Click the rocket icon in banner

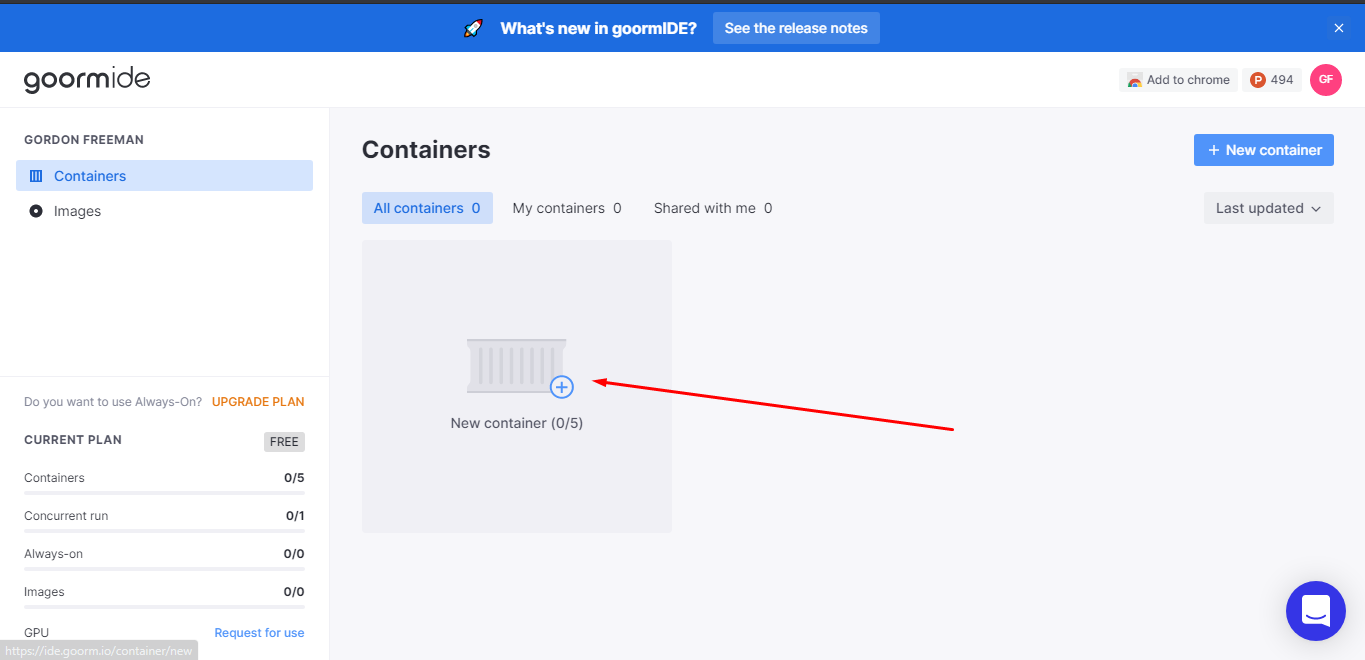pos(473,28)
